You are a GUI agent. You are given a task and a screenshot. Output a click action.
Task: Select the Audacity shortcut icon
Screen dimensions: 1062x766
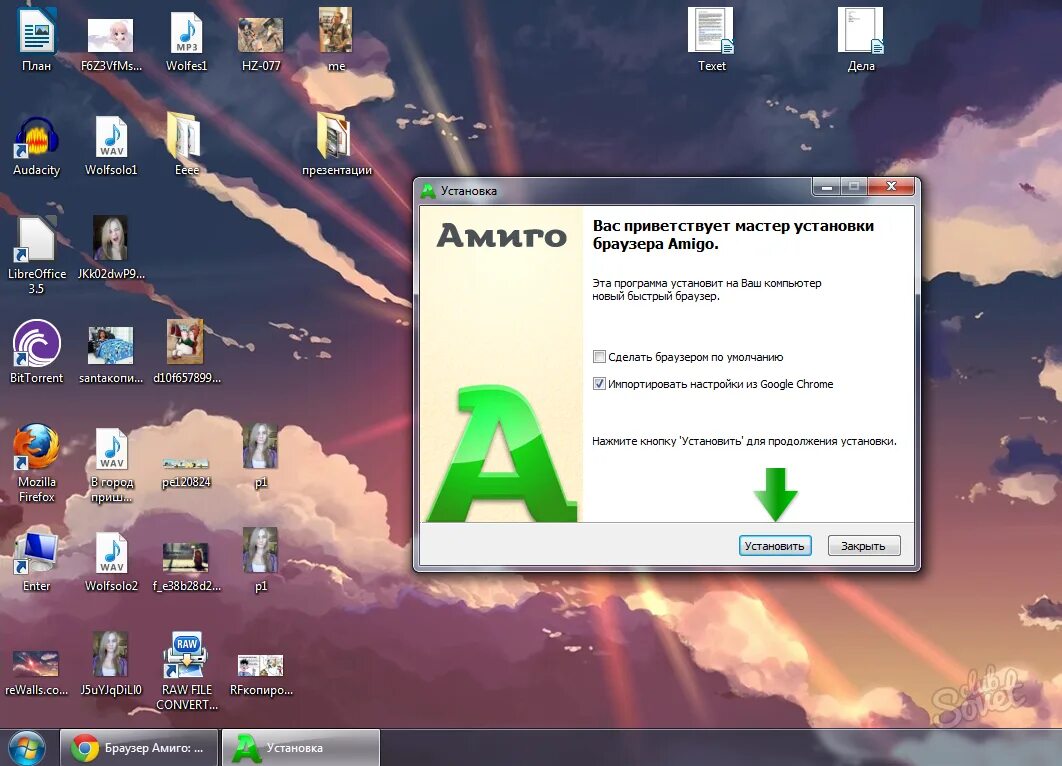[x=37, y=137]
